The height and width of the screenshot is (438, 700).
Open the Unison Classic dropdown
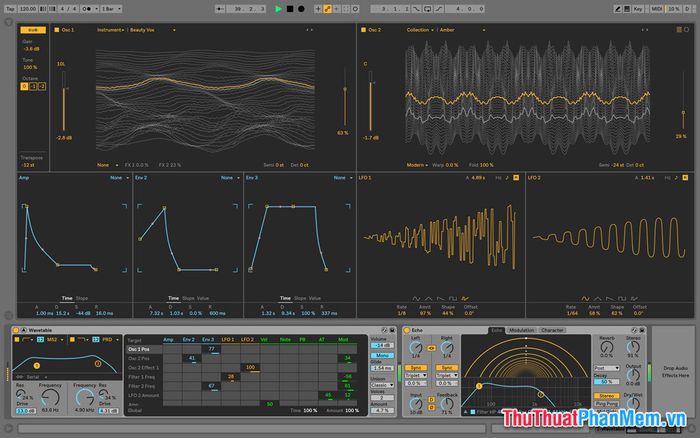tap(382, 385)
